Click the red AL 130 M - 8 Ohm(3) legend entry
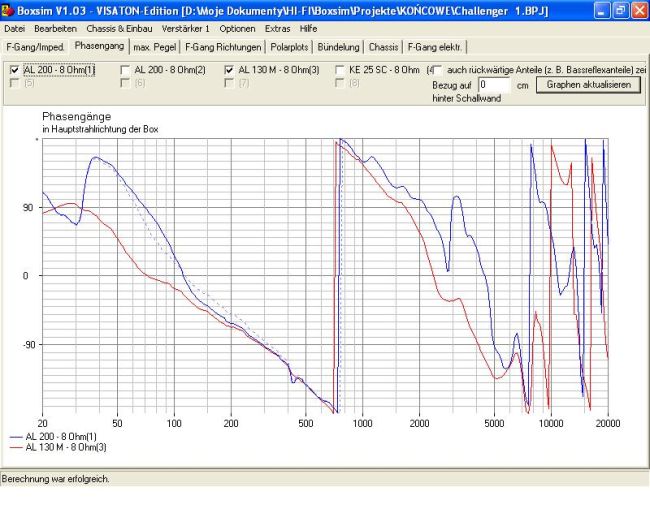The width and height of the screenshot is (650, 526). point(58,447)
